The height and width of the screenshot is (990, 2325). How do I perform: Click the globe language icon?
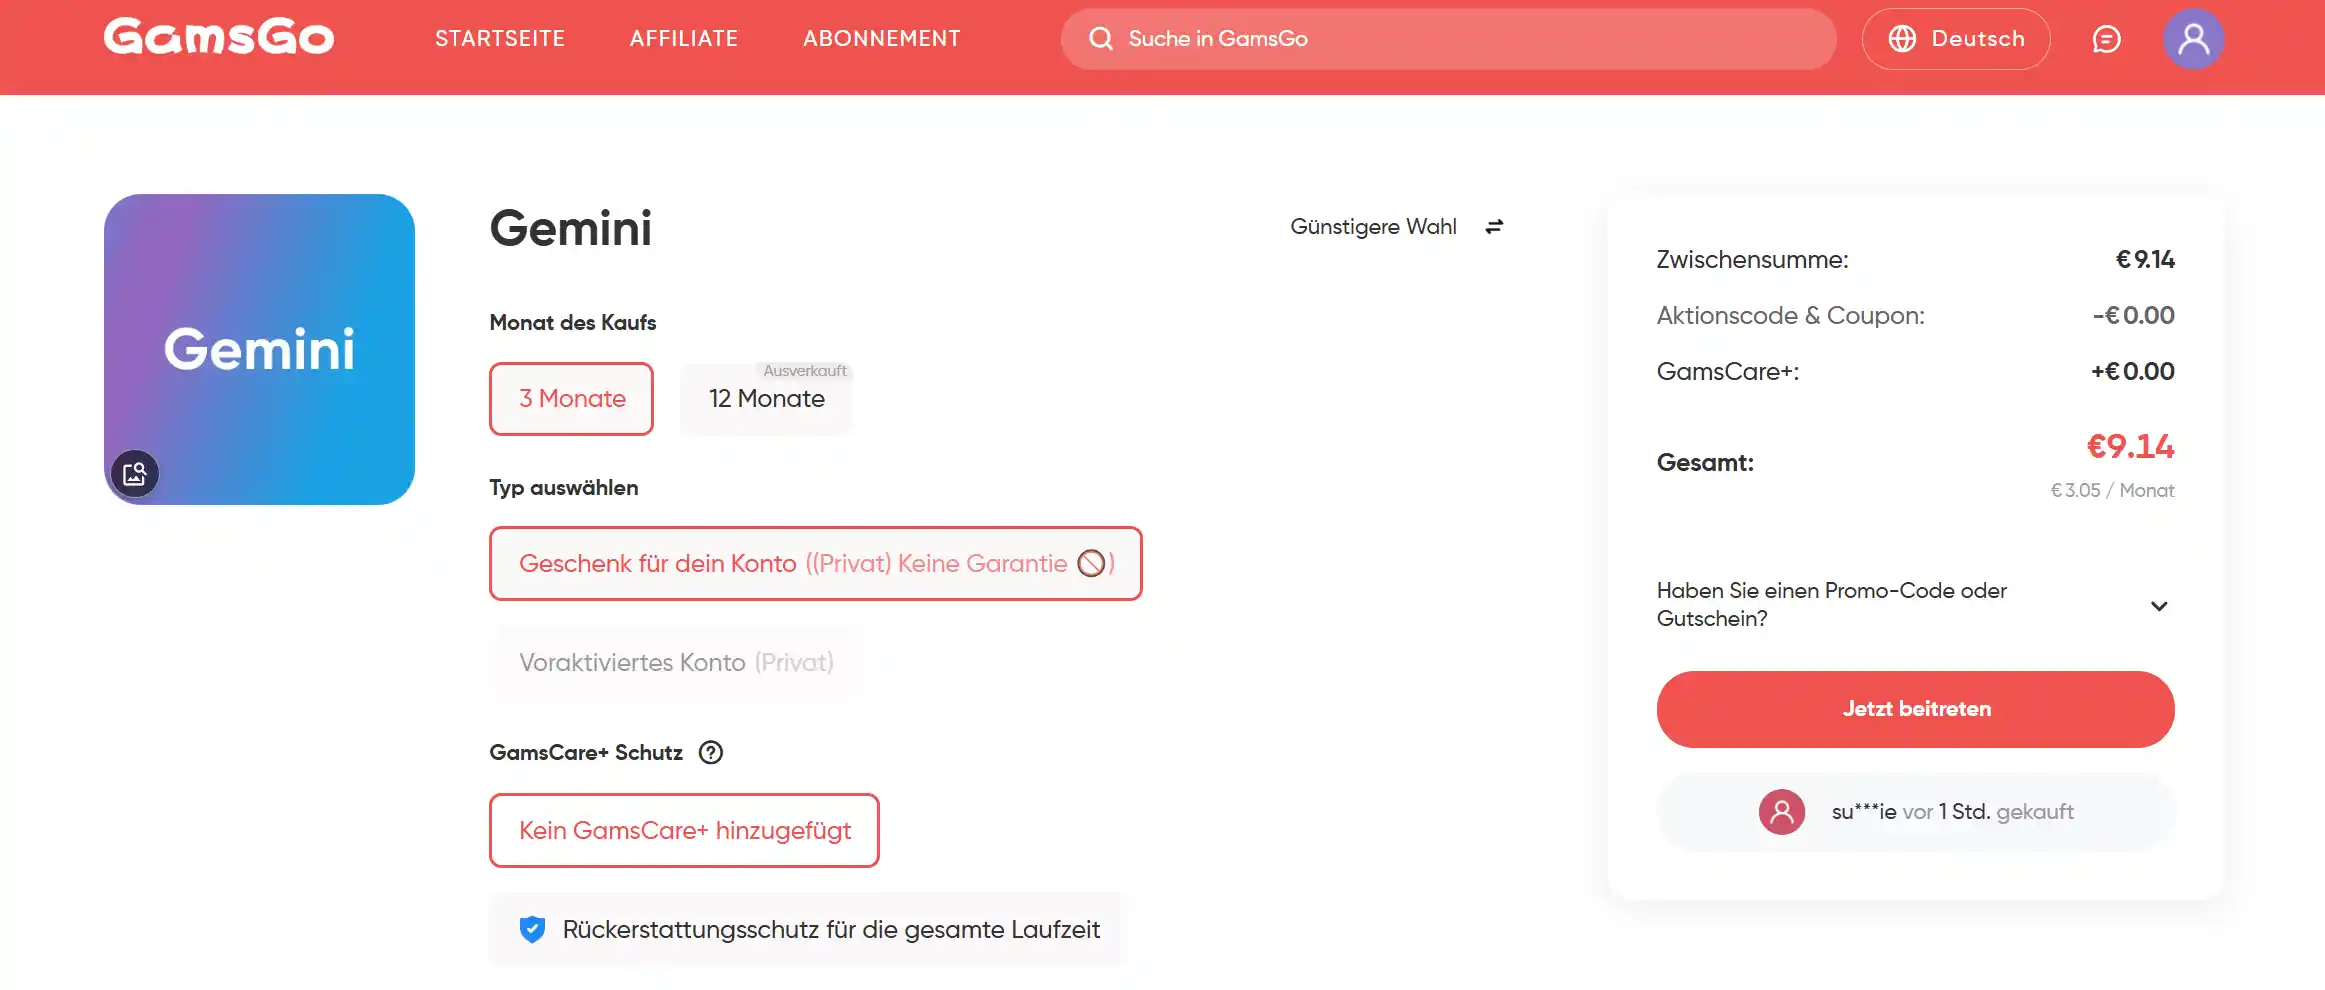point(1902,39)
